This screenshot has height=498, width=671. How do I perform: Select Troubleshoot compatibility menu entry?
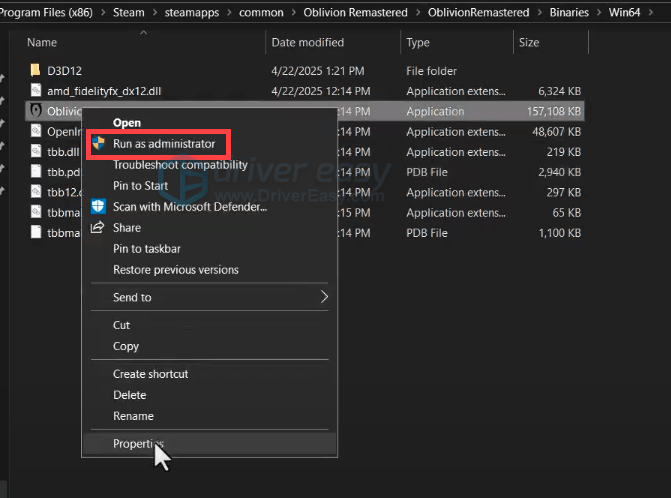coord(179,165)
